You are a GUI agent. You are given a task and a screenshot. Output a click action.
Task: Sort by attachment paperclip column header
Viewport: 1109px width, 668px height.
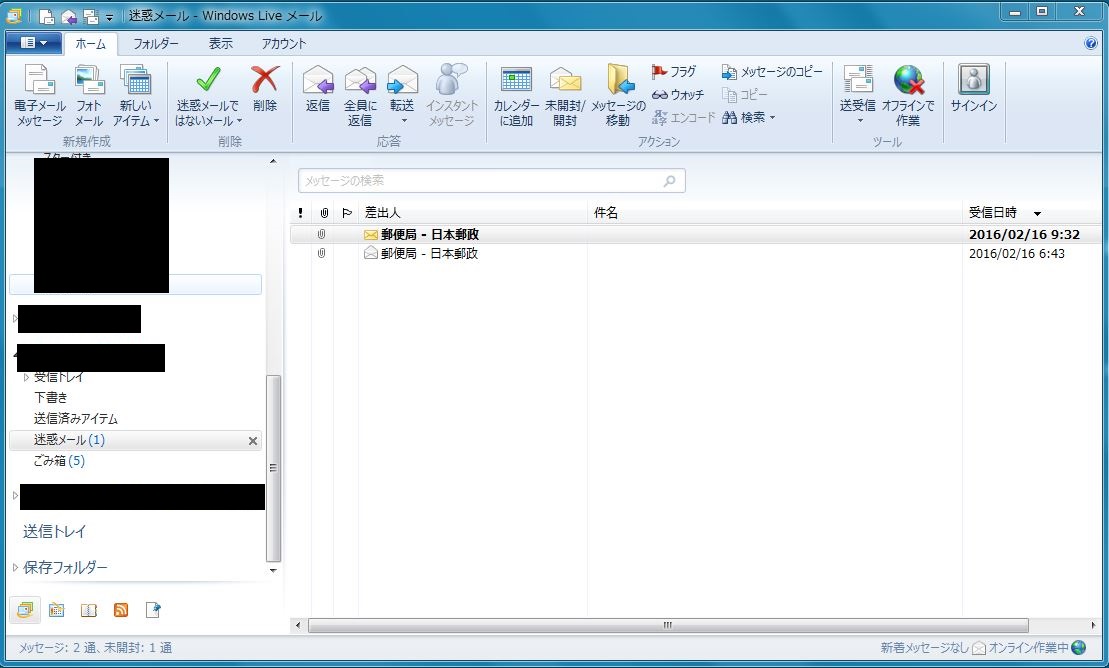(x=324, y=212)
